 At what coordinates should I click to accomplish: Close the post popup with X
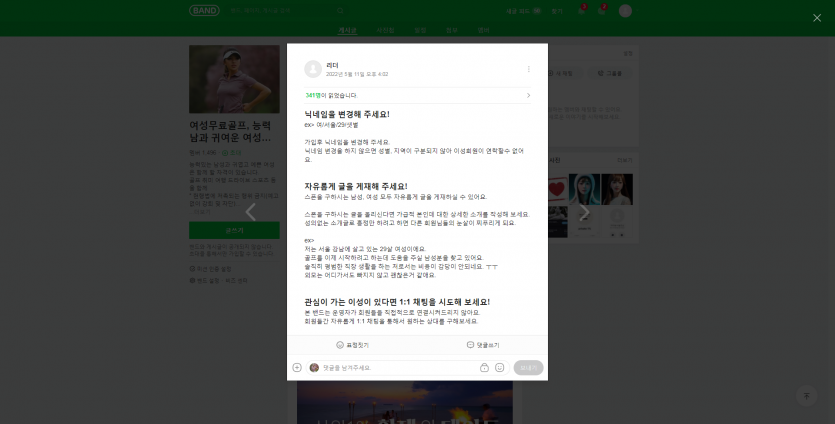816,17
